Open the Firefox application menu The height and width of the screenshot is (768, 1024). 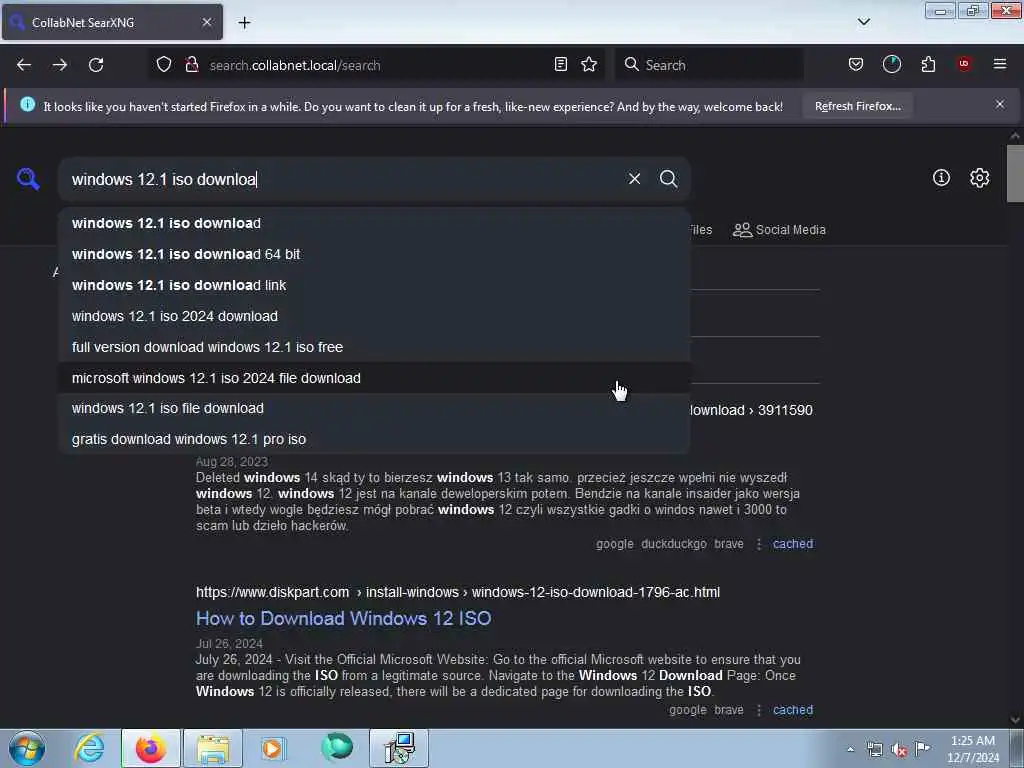tap(1000, 65)
